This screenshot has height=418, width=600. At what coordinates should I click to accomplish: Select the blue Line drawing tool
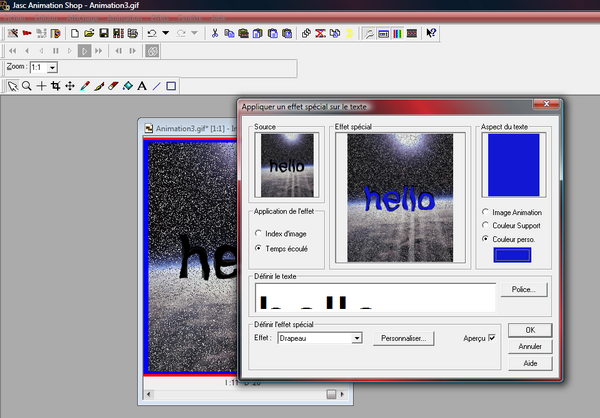click(x=157, y=86)
